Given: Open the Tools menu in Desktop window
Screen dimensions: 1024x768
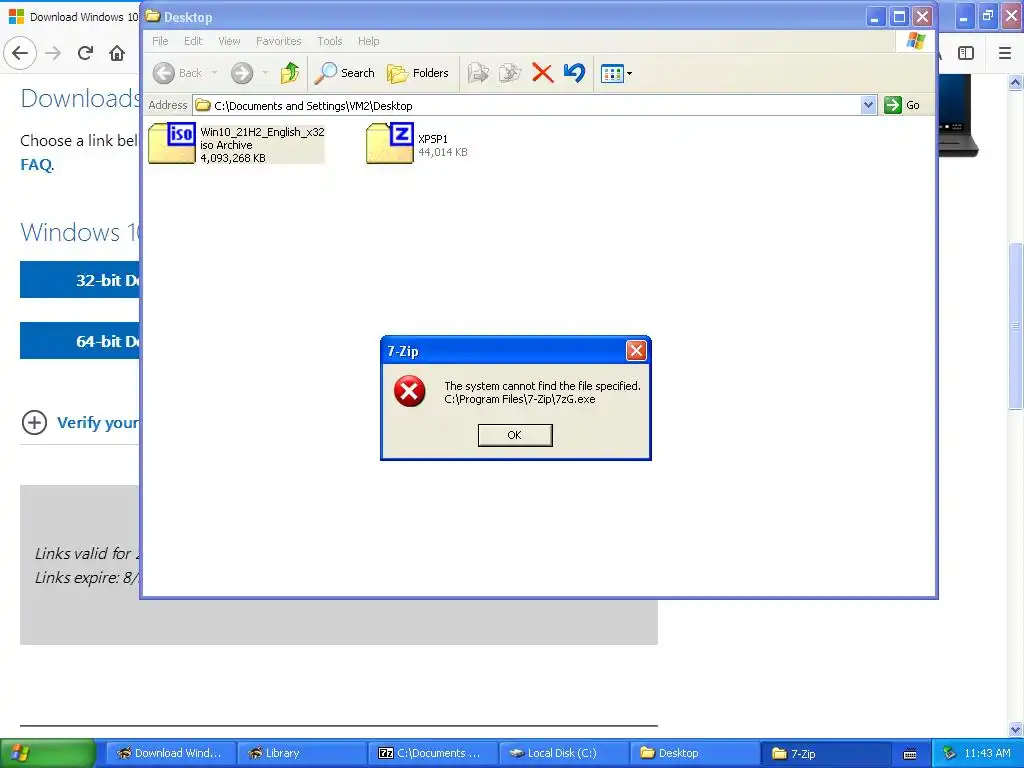Looking at the screenshot, I should tap(330, 41).
